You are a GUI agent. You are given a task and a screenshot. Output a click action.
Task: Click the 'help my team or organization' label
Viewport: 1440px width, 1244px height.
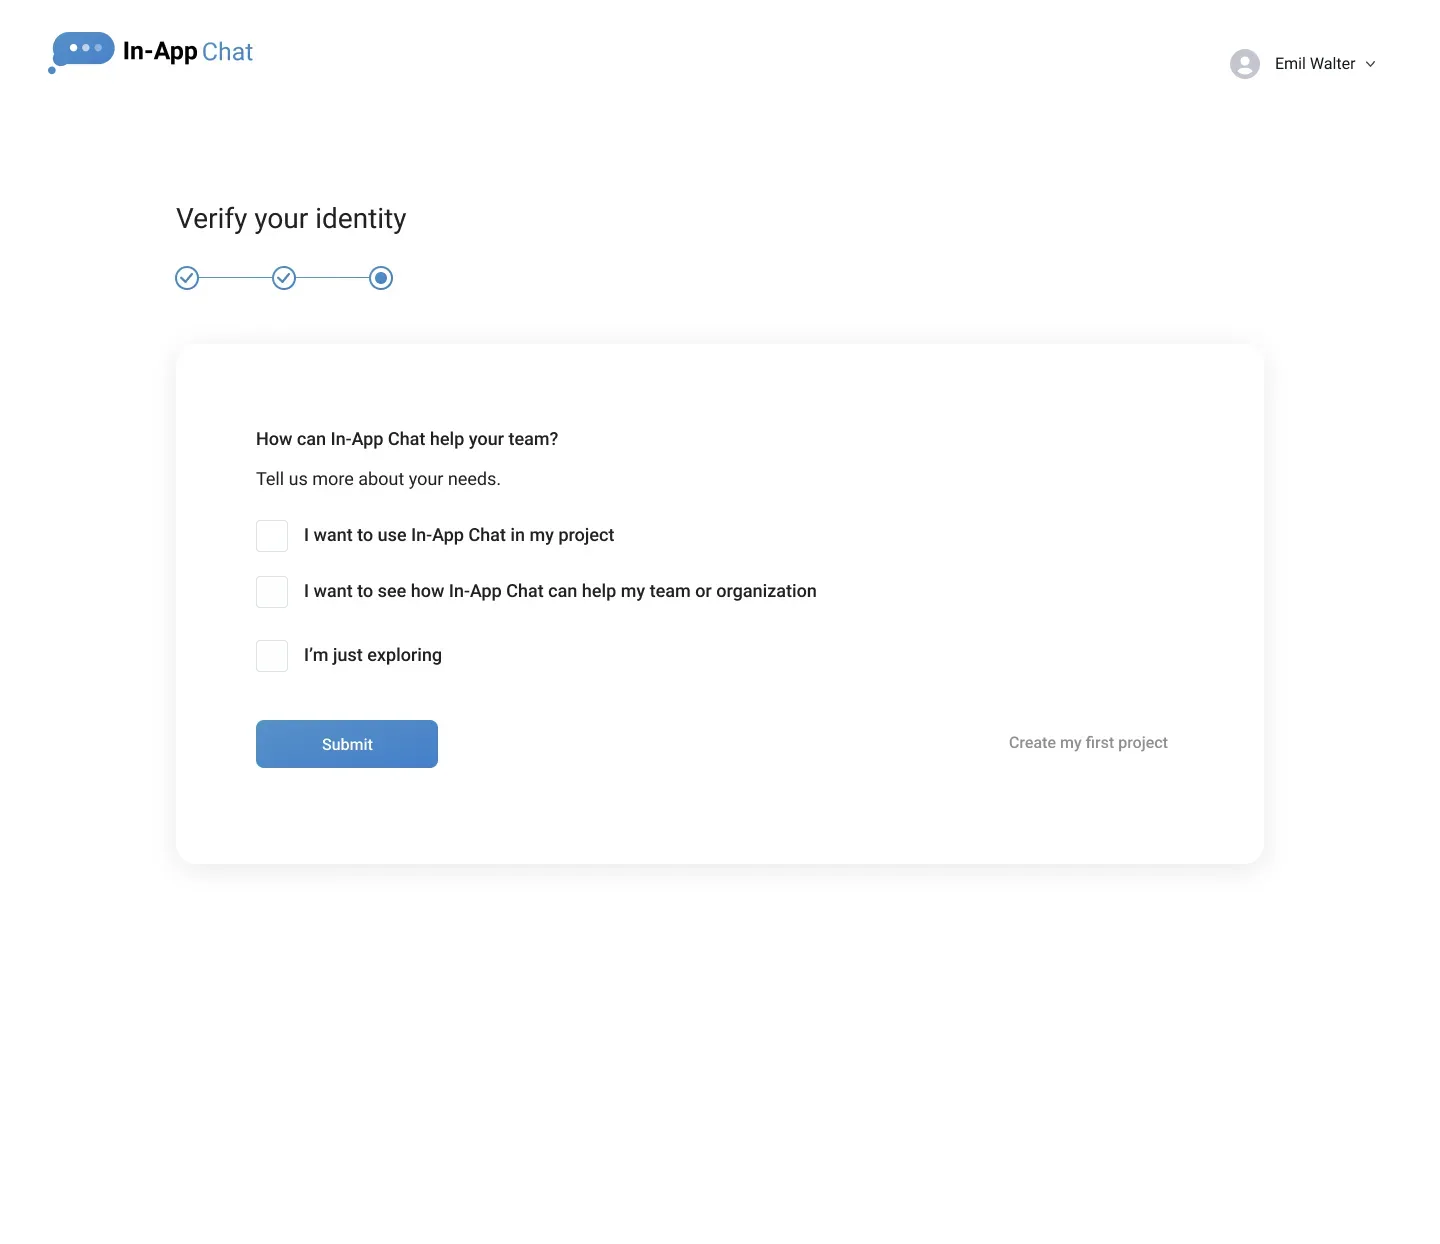pyautogui.click(x=560, y=591)
